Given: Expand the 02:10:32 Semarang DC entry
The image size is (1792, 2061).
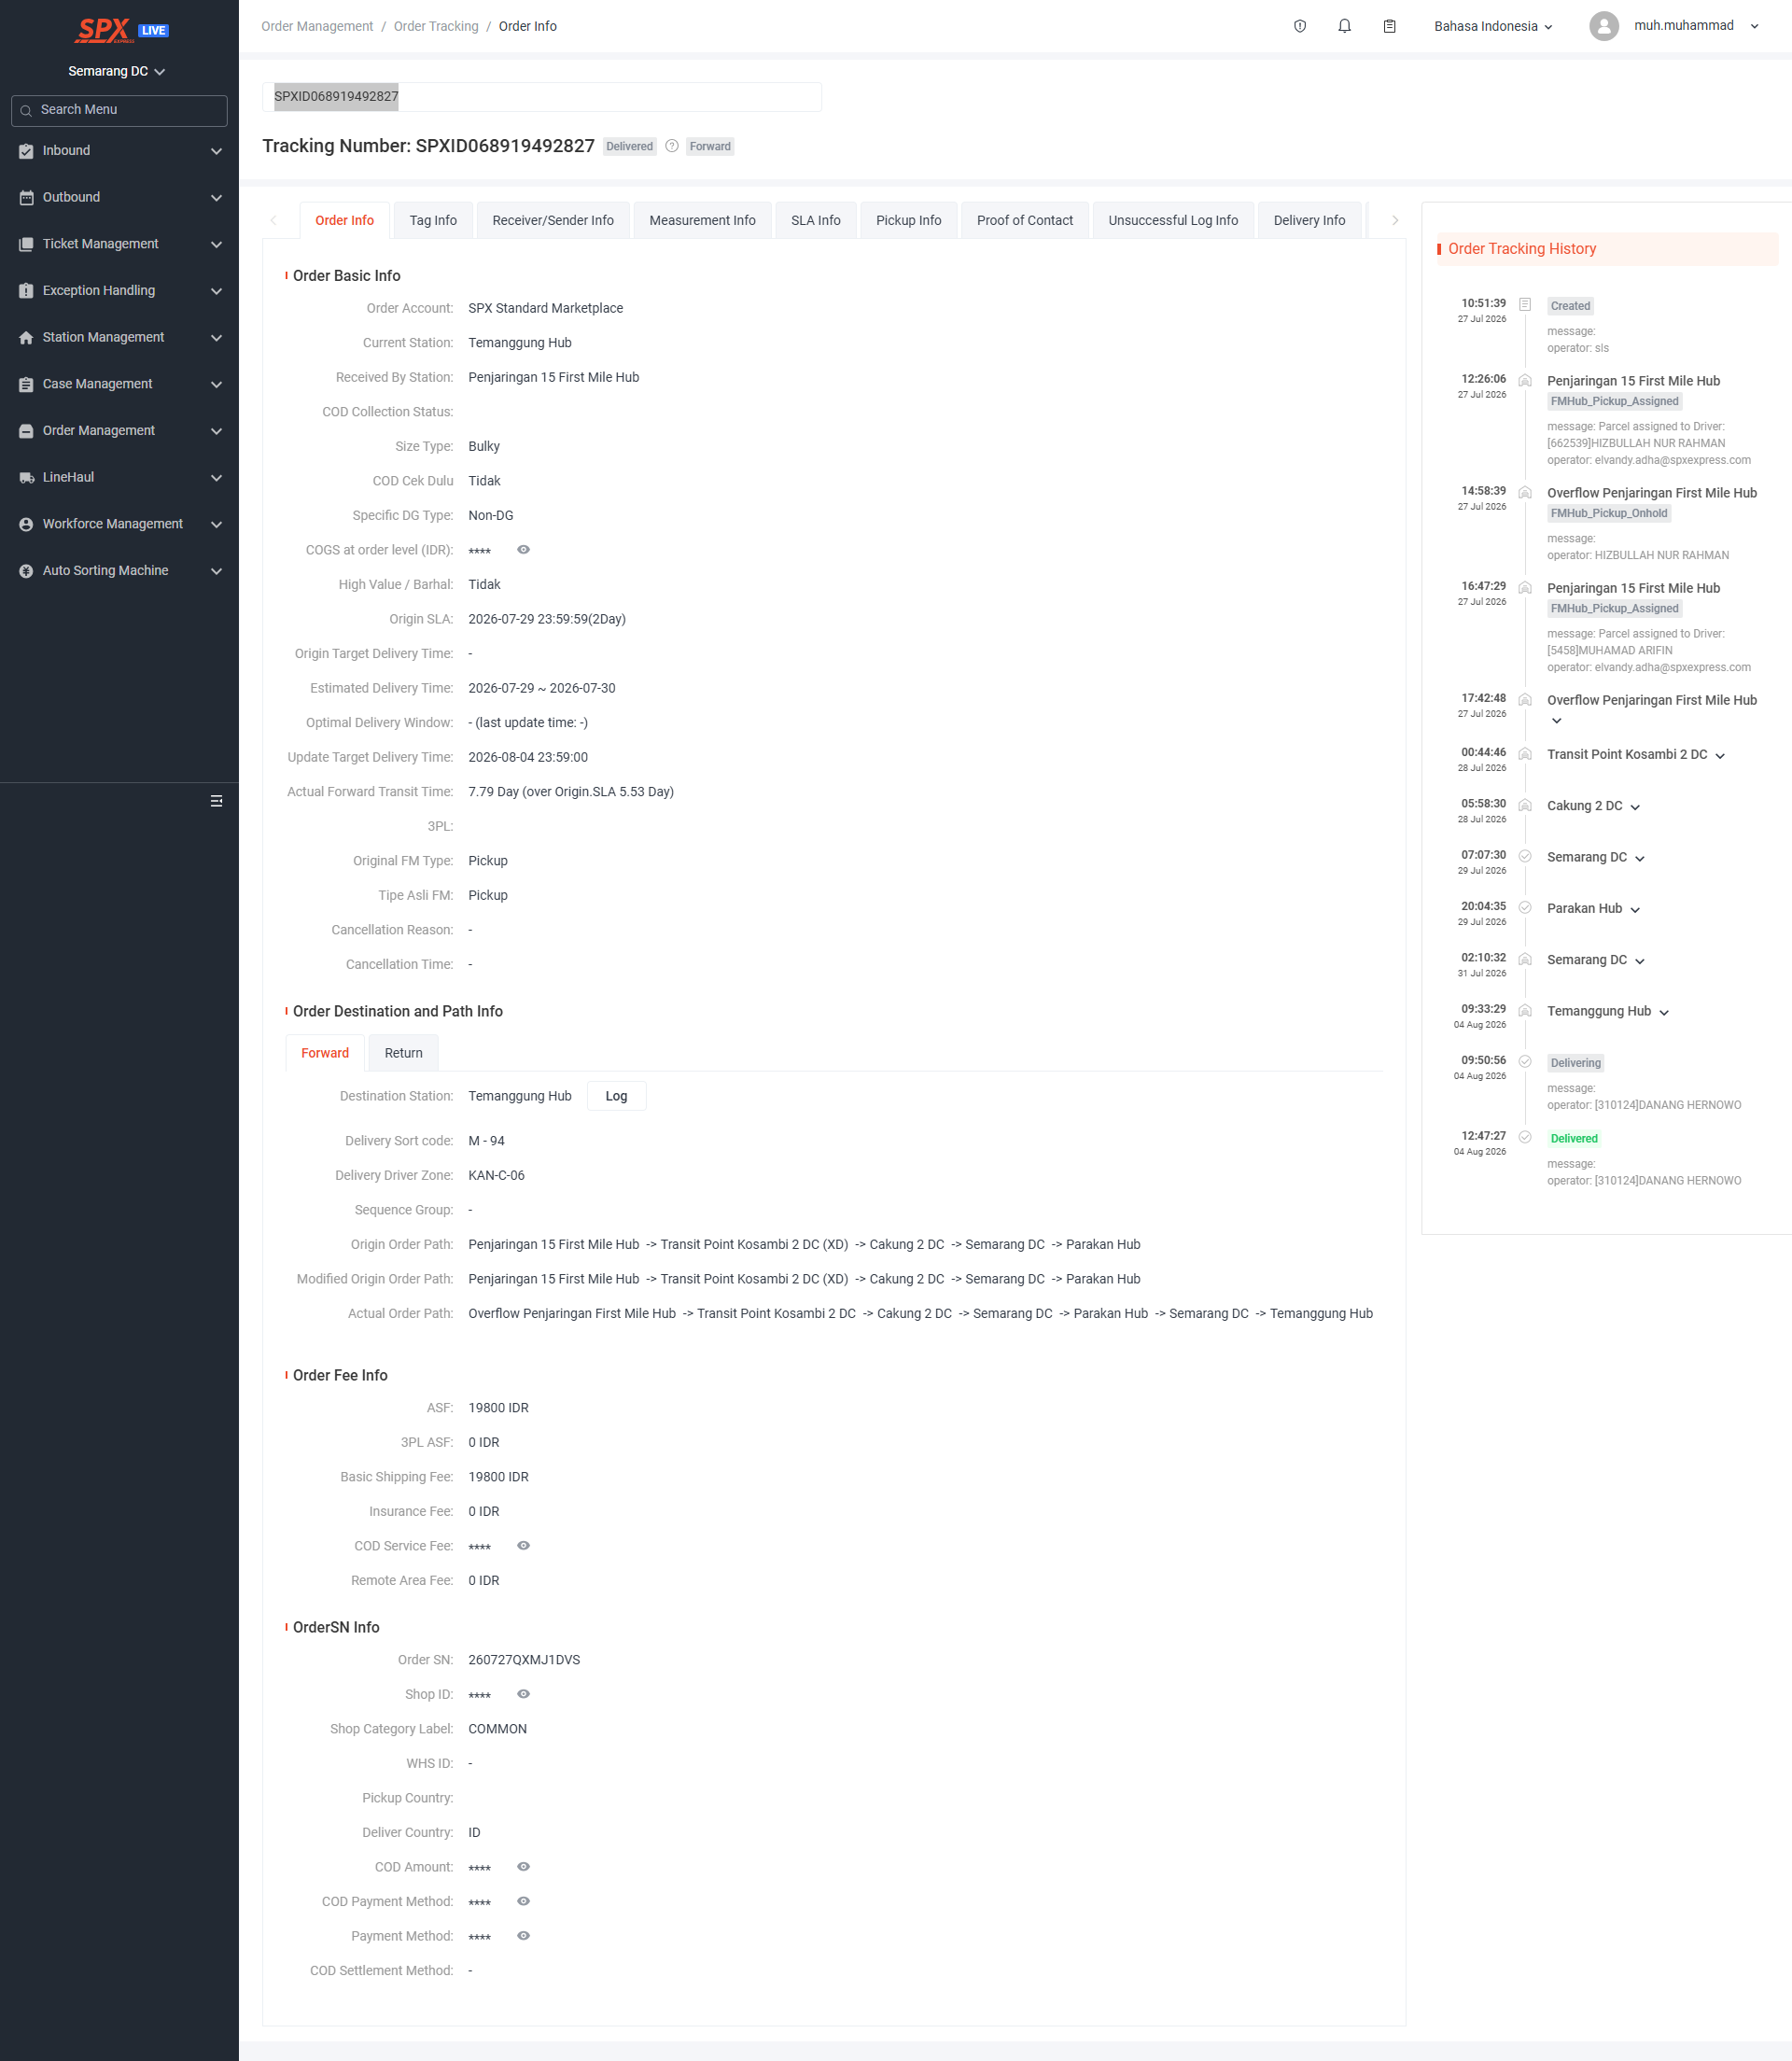Looking at the screenshot, I should (x=1640, y=961).
